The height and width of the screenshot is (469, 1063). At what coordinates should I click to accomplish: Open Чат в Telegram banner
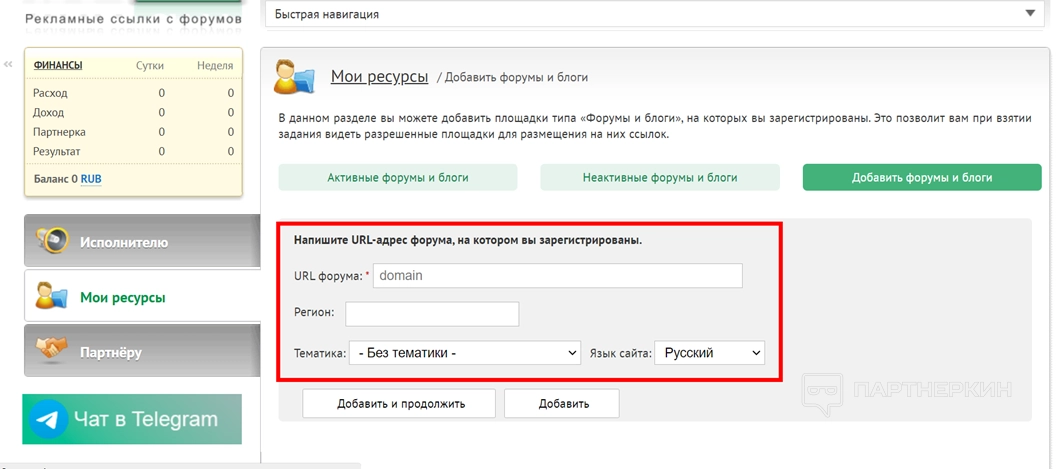coord(132,419)
